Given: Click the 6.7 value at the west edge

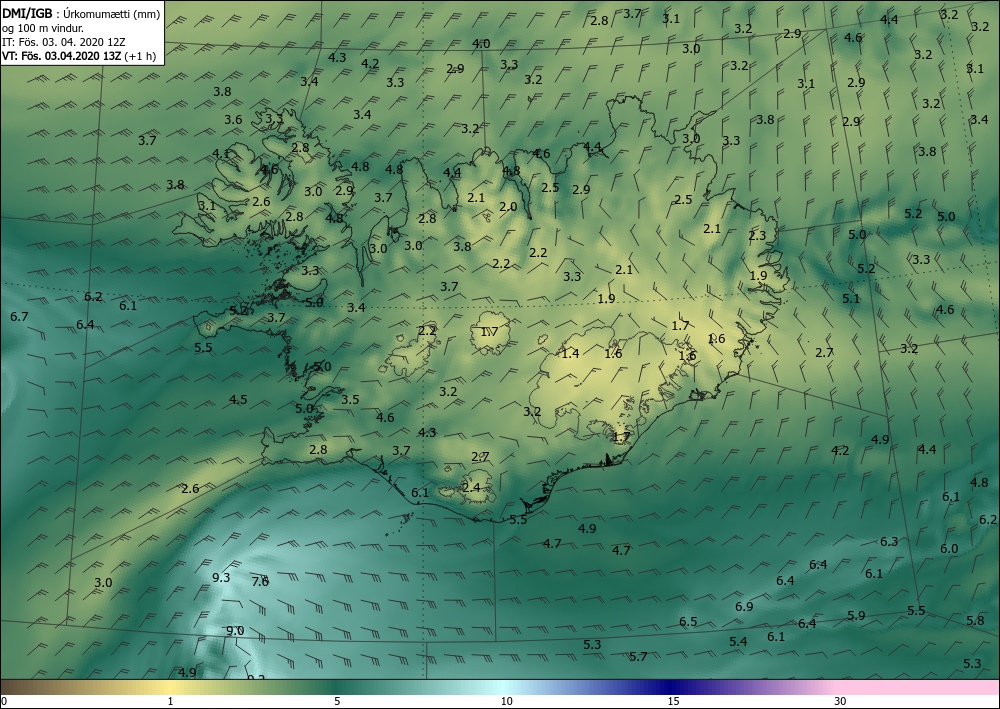Looking at the screenshot, I should (x=20, y=316).
